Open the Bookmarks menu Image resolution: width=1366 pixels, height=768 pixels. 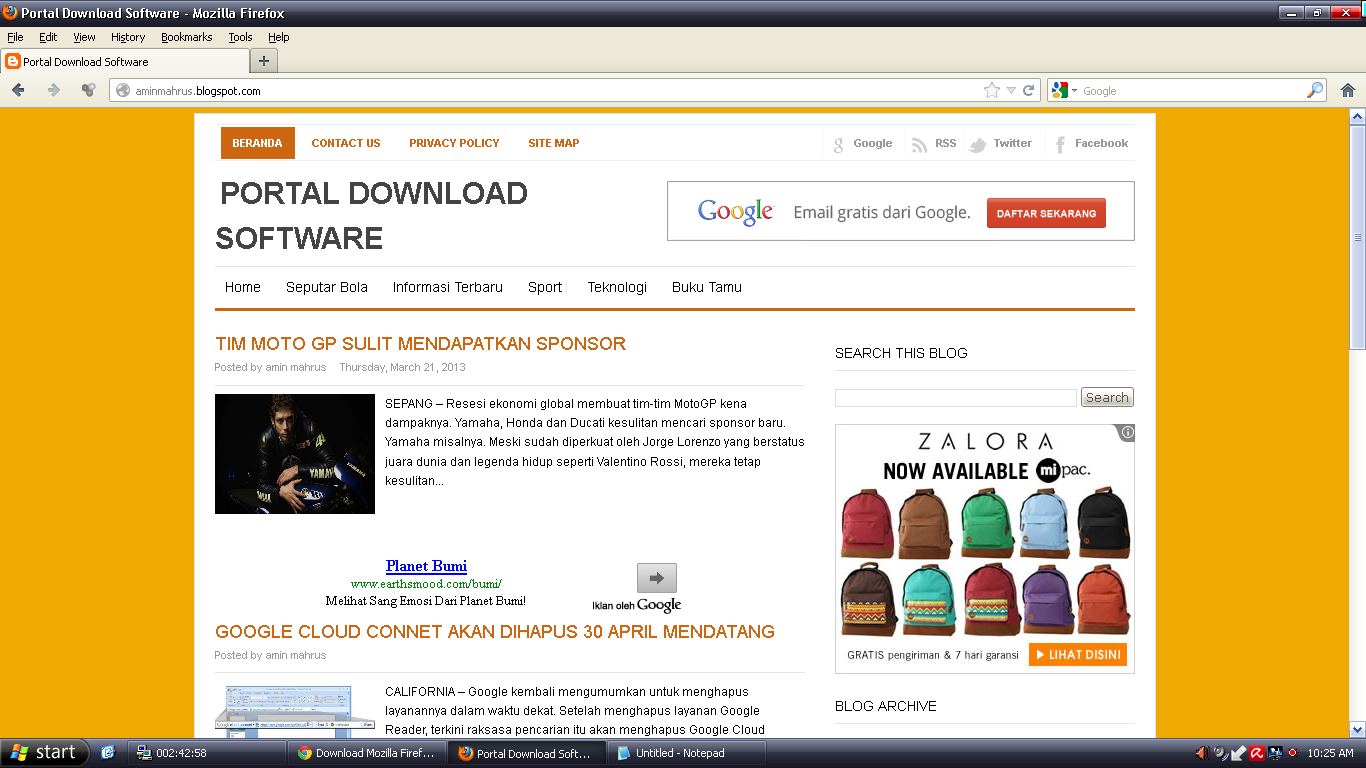tap(187, 37)
